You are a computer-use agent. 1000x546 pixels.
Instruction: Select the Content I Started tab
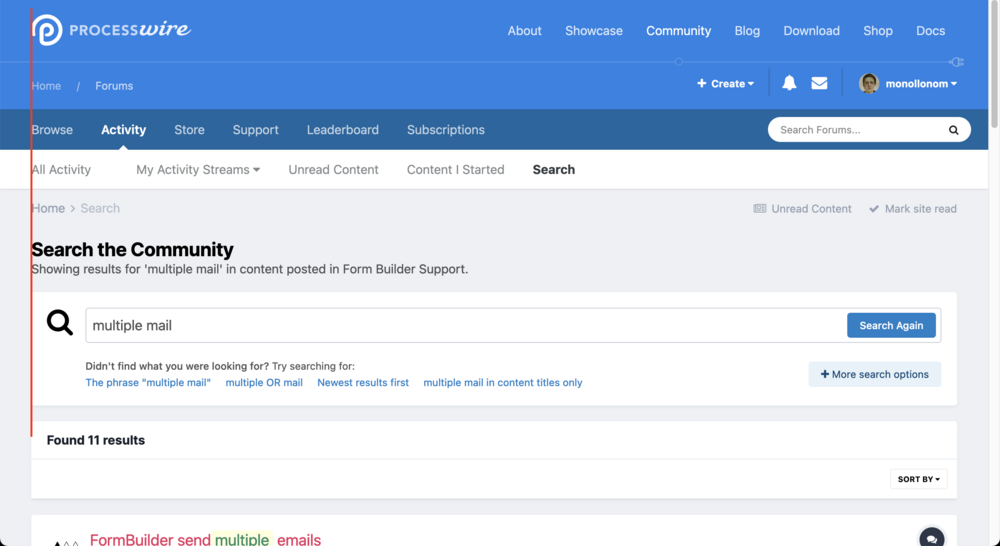coord(455,170)
